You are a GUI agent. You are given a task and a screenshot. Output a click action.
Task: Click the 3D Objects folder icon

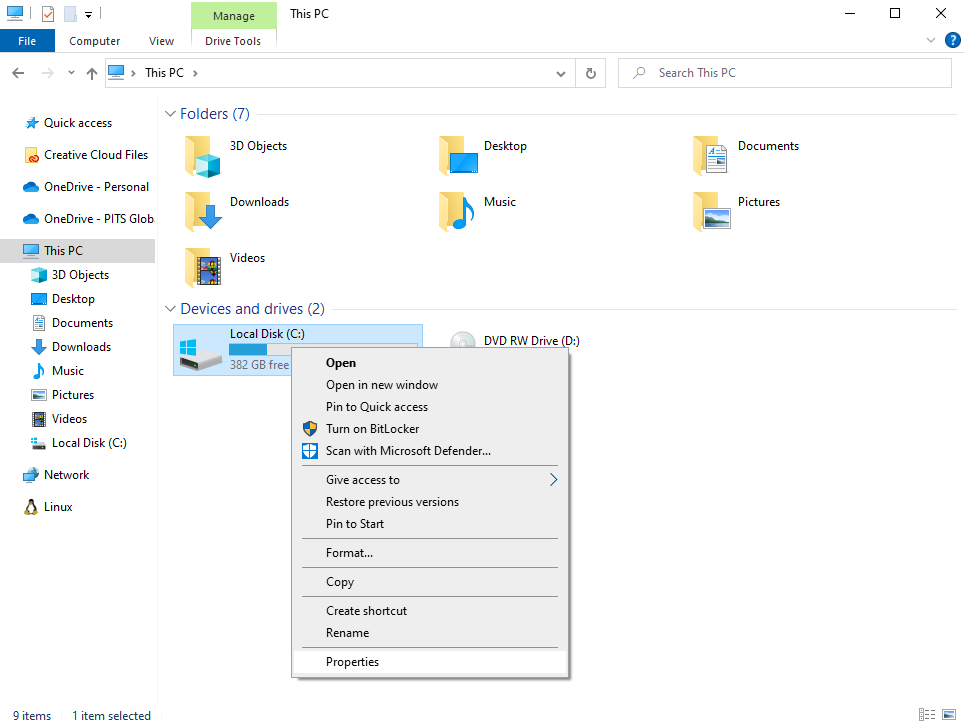click(x=203, y=157)
